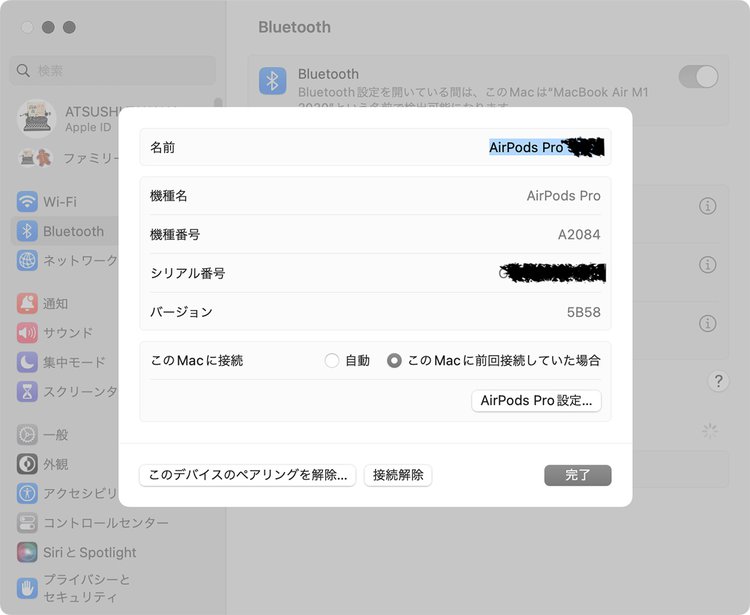Open プライバシーとセキュリティ hand icon
The height and width of the screenshot is (615, 750).
point(27,588)
